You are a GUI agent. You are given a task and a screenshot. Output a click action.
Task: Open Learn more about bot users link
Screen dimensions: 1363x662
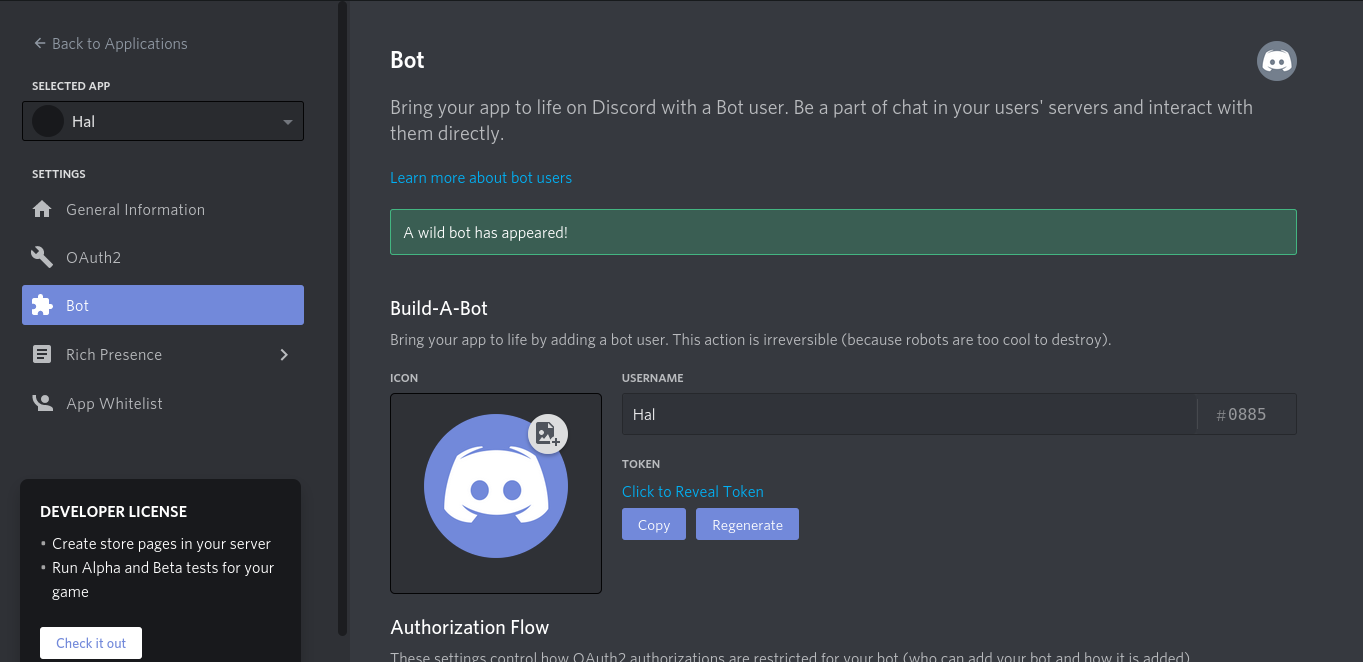click(481, 177)
